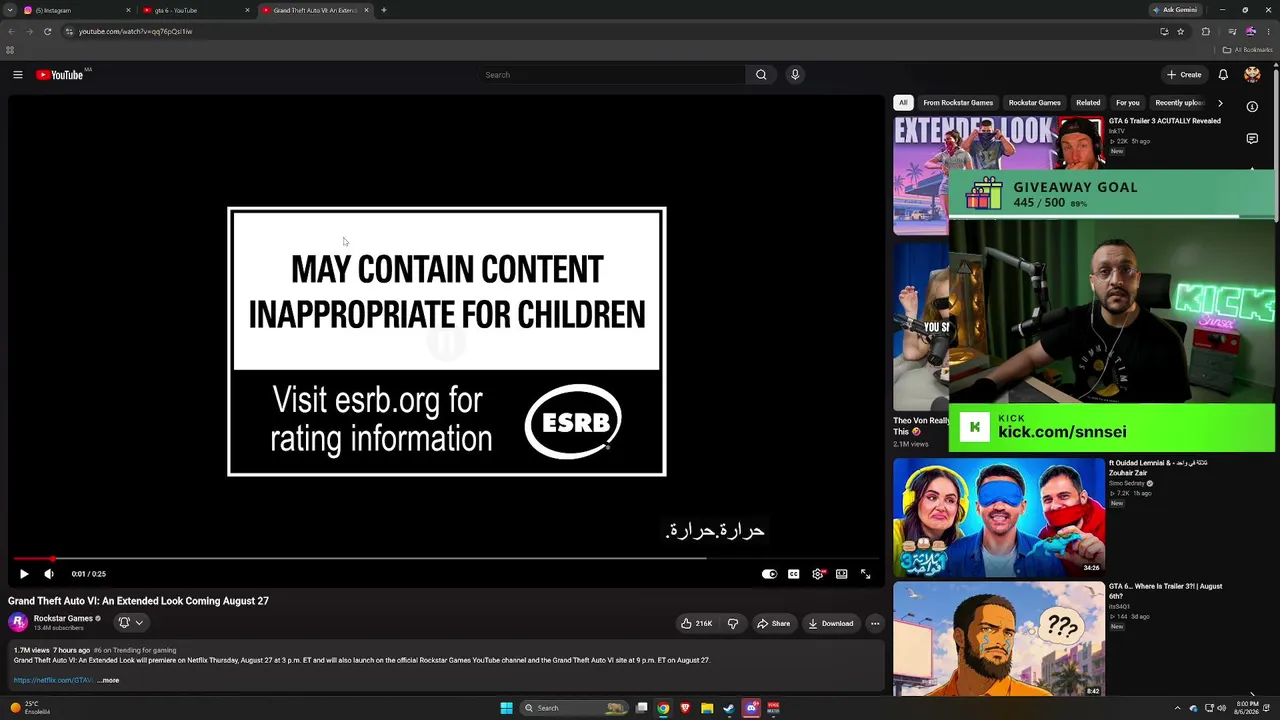Click the YouTube search magnifier button
This screenshot has height=720, width=1280.
761,75
